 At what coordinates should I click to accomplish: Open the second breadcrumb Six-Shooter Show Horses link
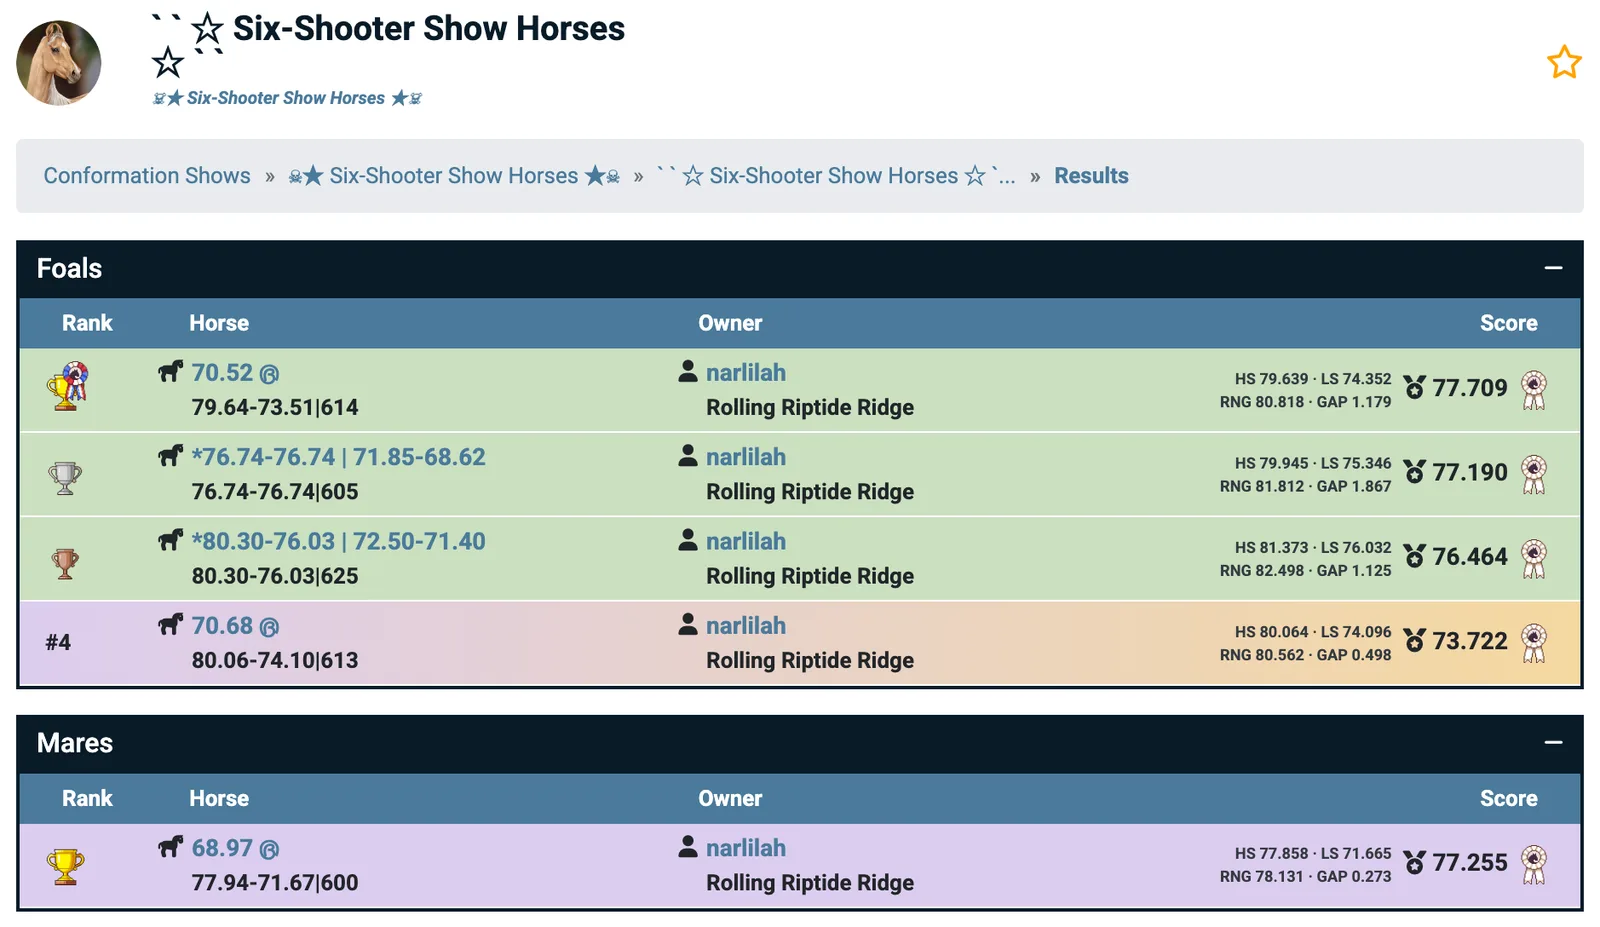[x=454, y=176]
